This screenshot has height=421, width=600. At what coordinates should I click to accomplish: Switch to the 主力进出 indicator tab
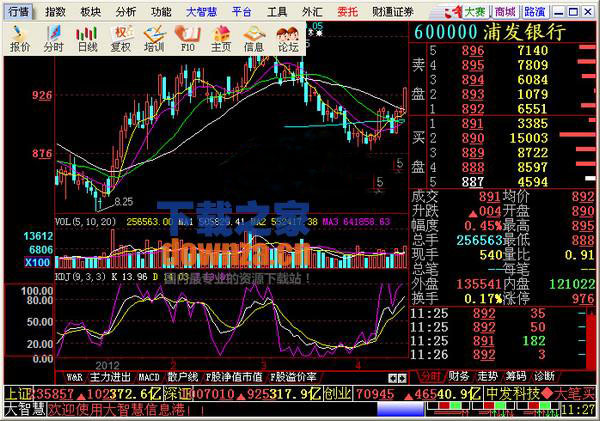[111, 377]
